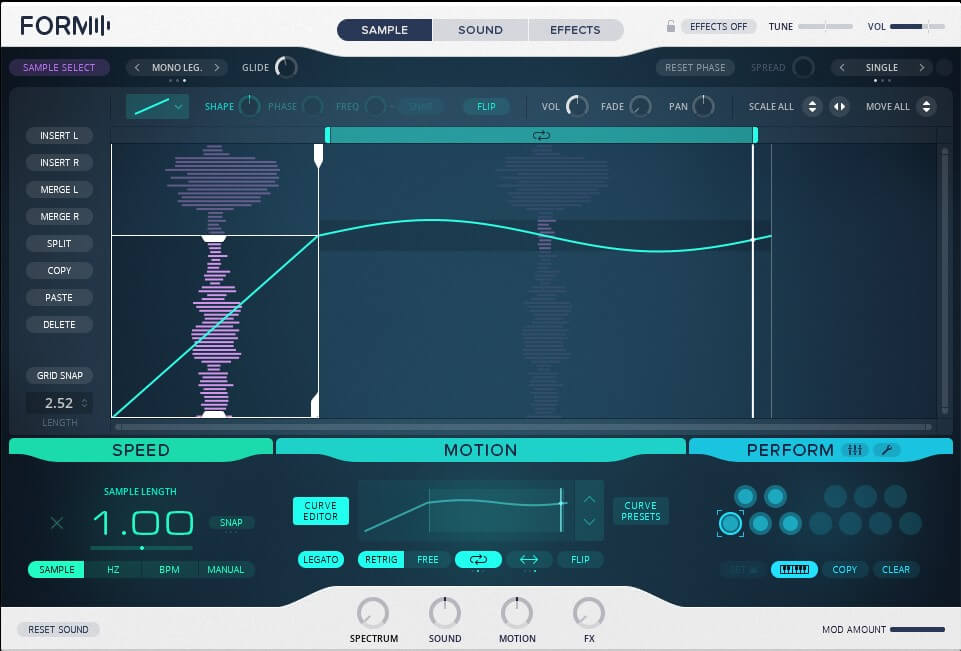Click the loop mode icon in Motion
Image resolution: width=961 pixels, height=651 pixels.
click(478, 560)
